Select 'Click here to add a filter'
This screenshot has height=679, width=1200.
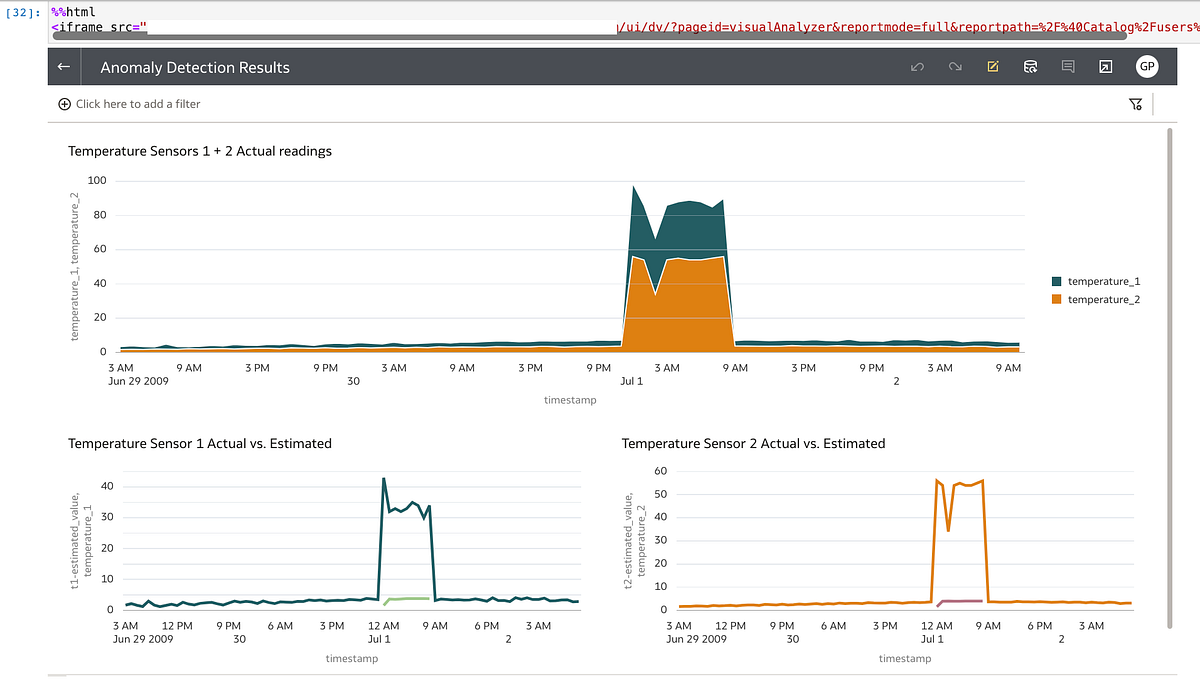pos(135,103)
